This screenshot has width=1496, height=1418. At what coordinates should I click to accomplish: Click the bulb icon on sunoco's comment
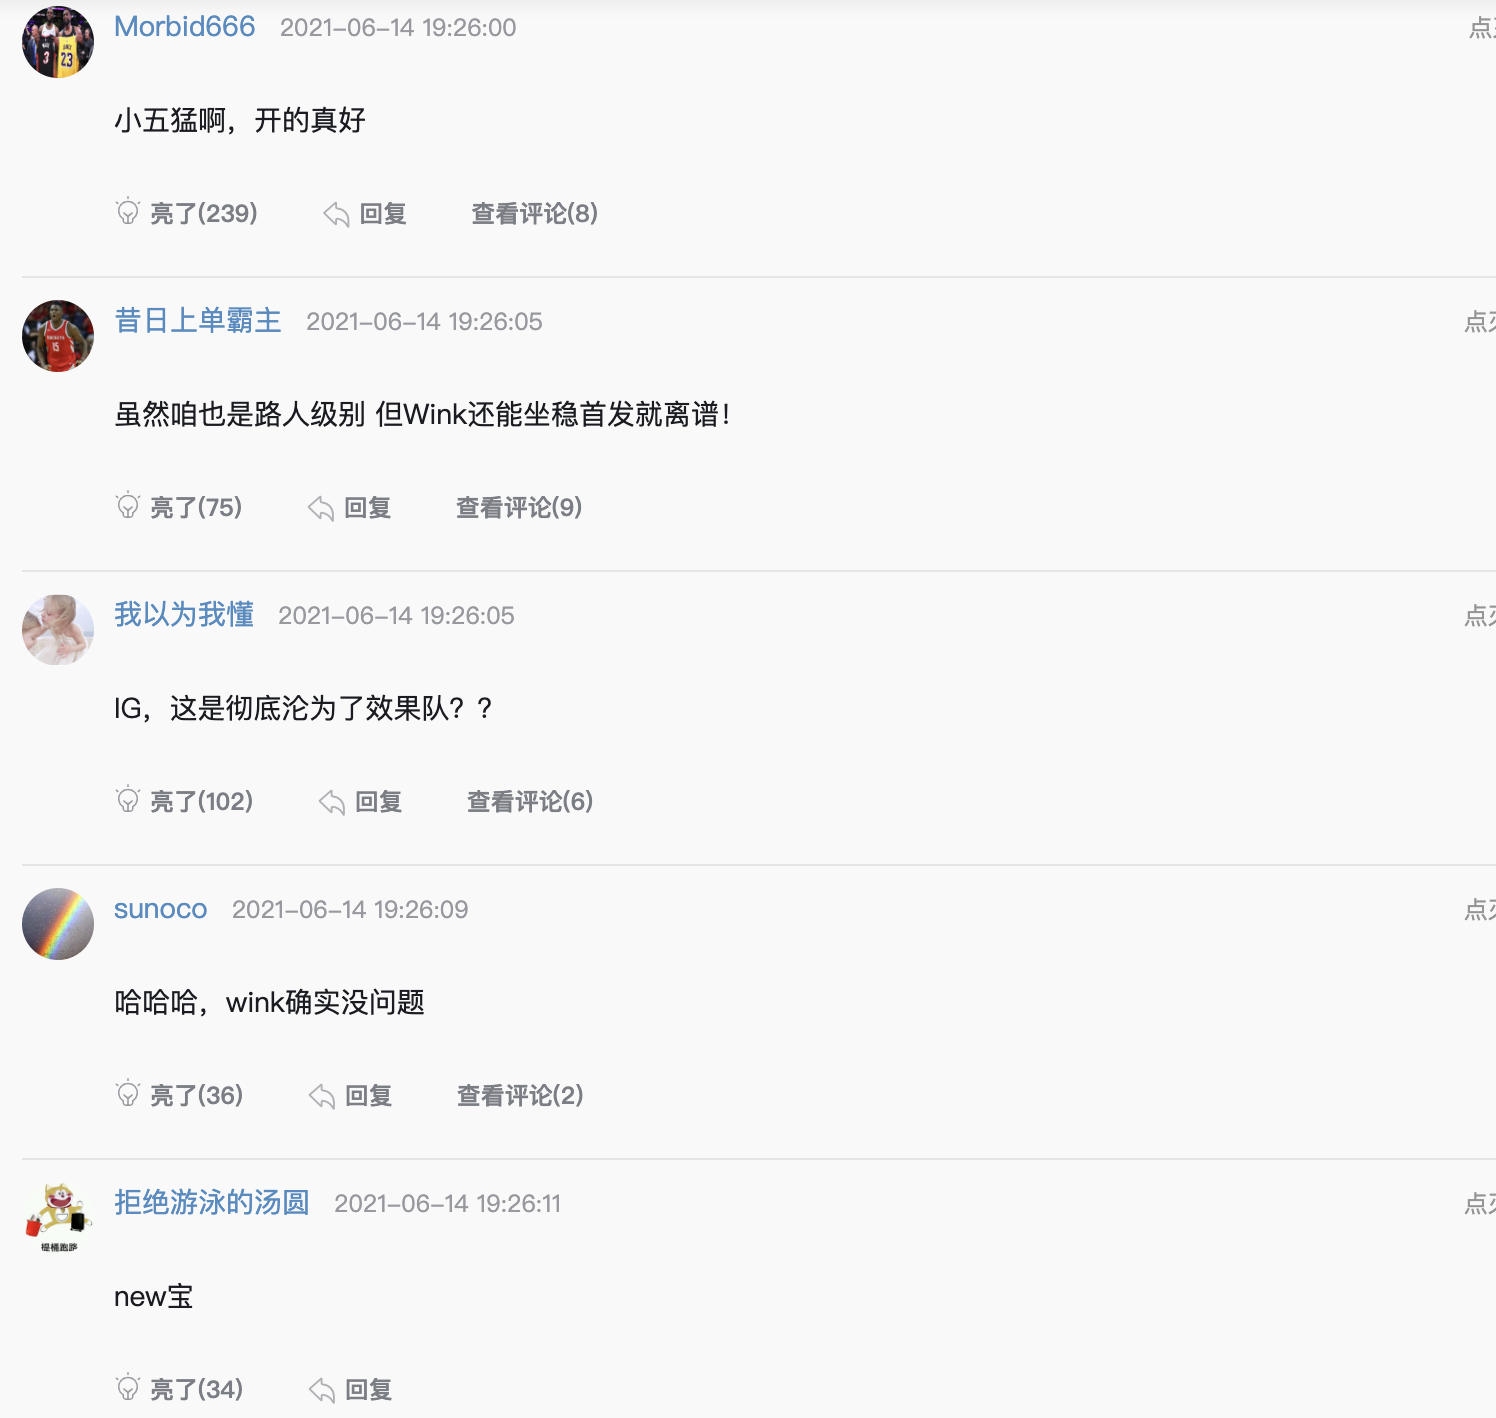(128, 1094)
